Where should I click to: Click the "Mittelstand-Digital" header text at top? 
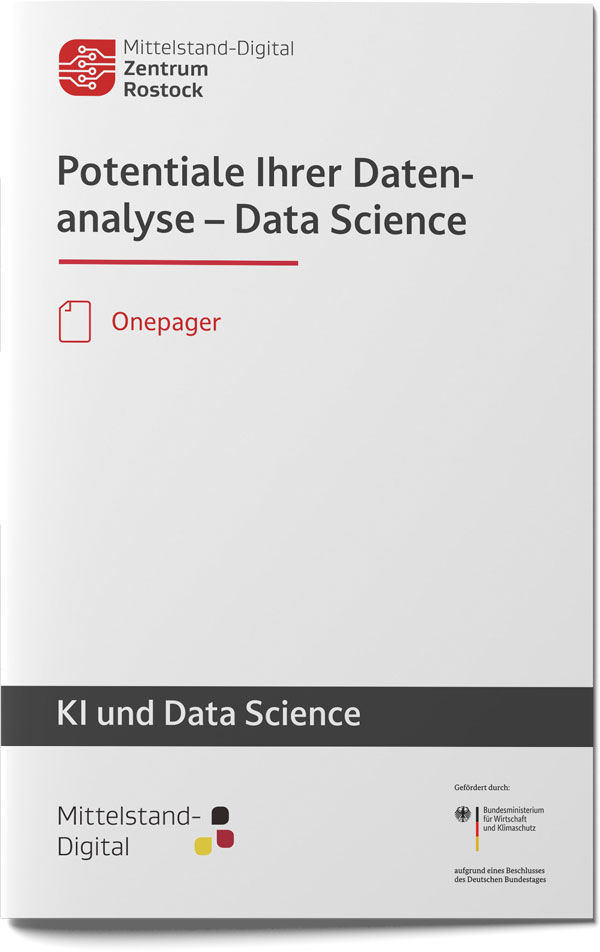click(x=207, y=46)
